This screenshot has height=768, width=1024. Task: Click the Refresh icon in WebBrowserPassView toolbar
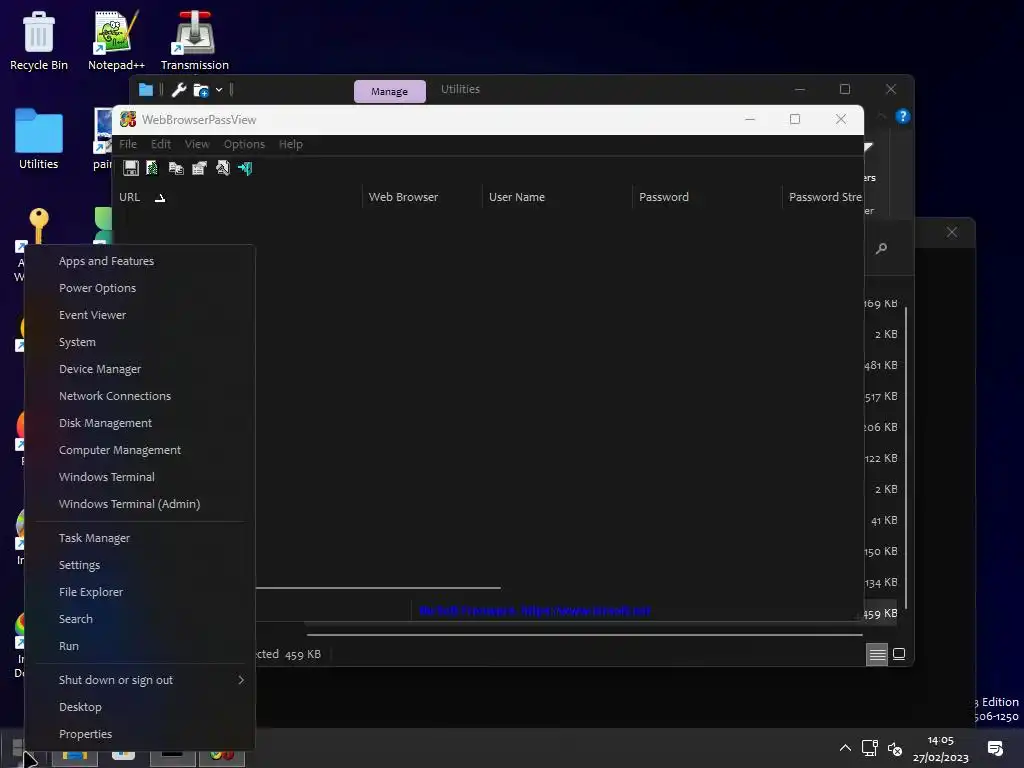pyautogui.click(x=152, y=168)
